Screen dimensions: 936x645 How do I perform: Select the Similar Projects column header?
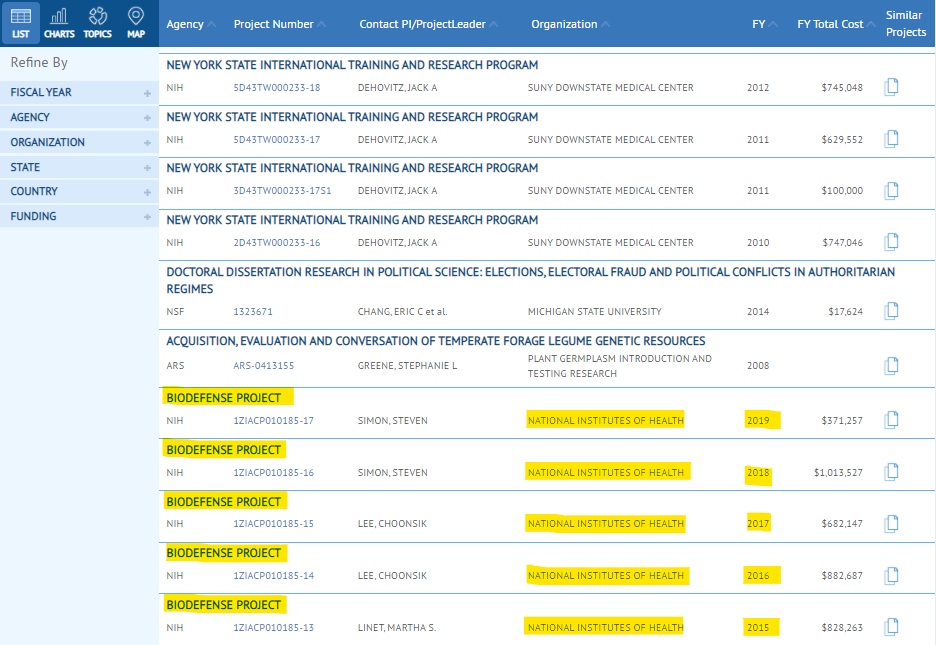point(906,24)
